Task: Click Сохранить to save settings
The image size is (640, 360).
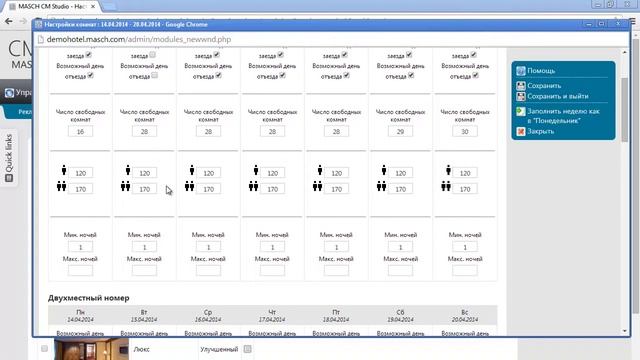Action: click(x=544, y=86)
